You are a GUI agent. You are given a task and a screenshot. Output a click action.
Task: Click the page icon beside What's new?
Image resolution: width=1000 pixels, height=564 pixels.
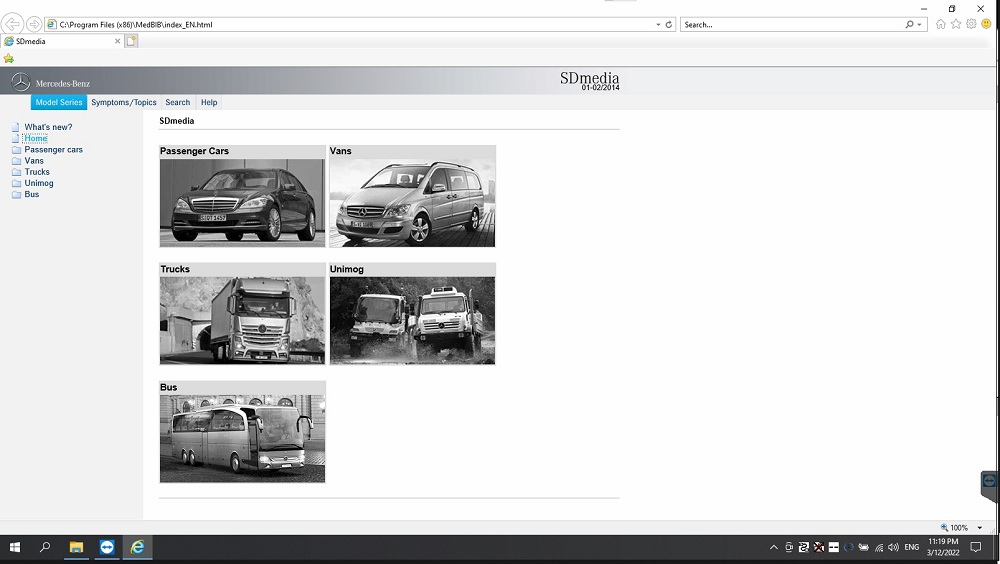(16, 127)
